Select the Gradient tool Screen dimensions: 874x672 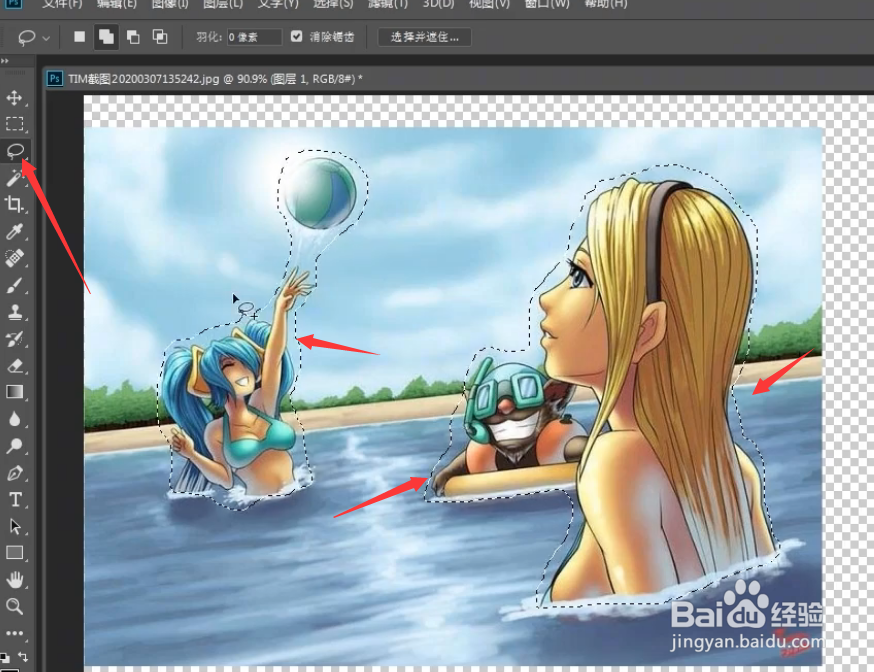pyautogui.click(x=14, y=392)
